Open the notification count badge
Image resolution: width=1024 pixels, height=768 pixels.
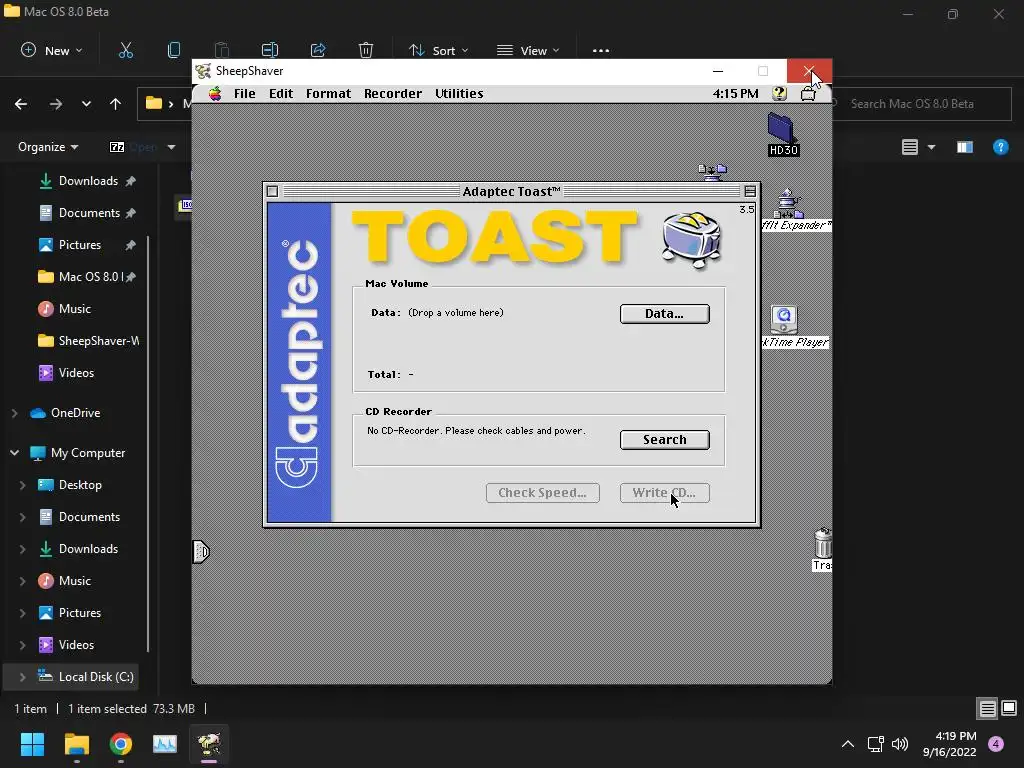996,744
